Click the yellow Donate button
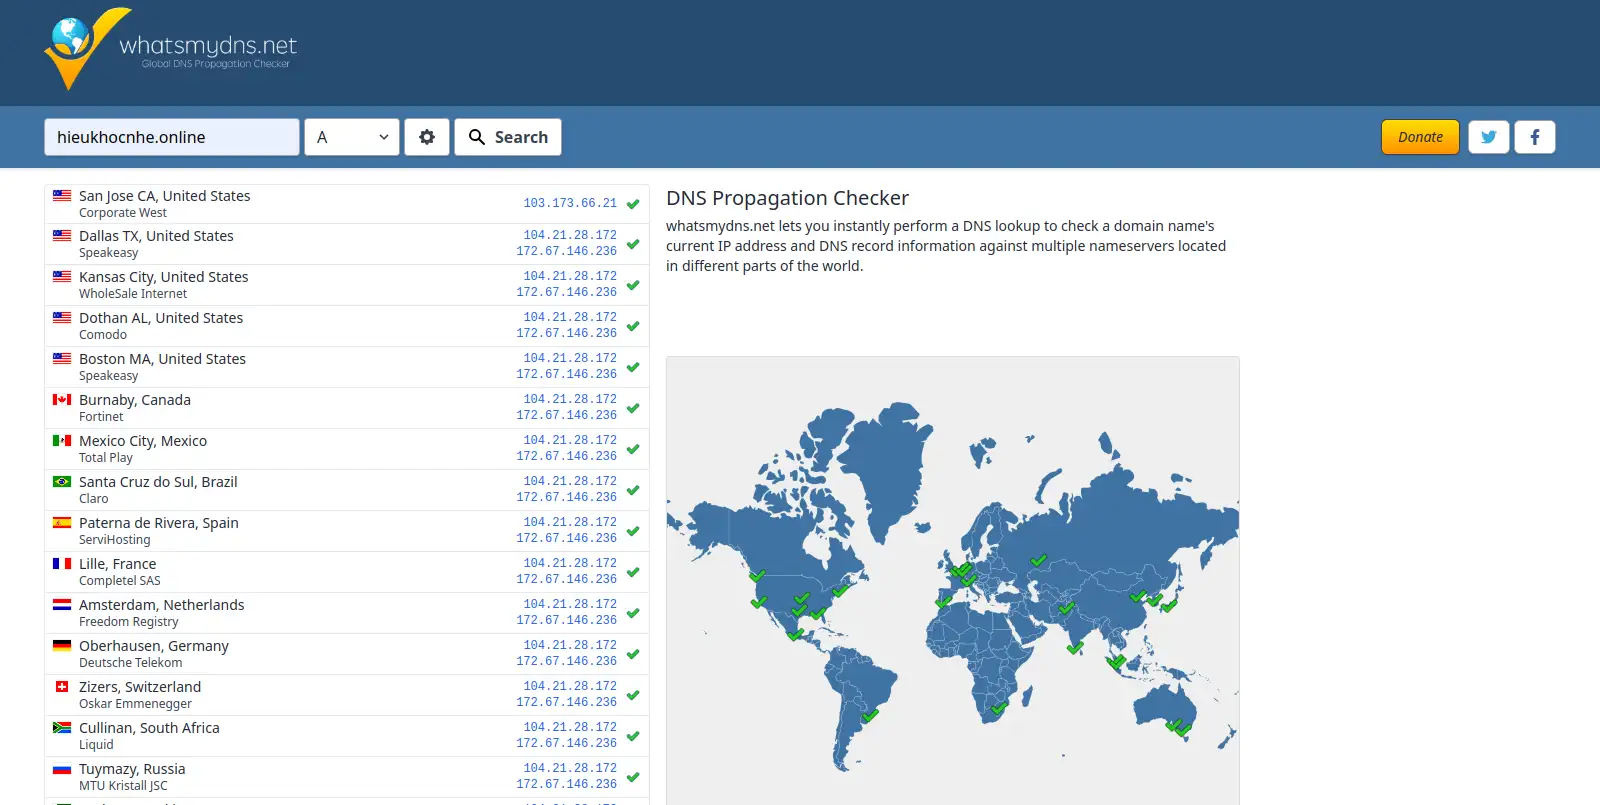The width and height of the screenshot is (1600, 805). (1420, 137)
